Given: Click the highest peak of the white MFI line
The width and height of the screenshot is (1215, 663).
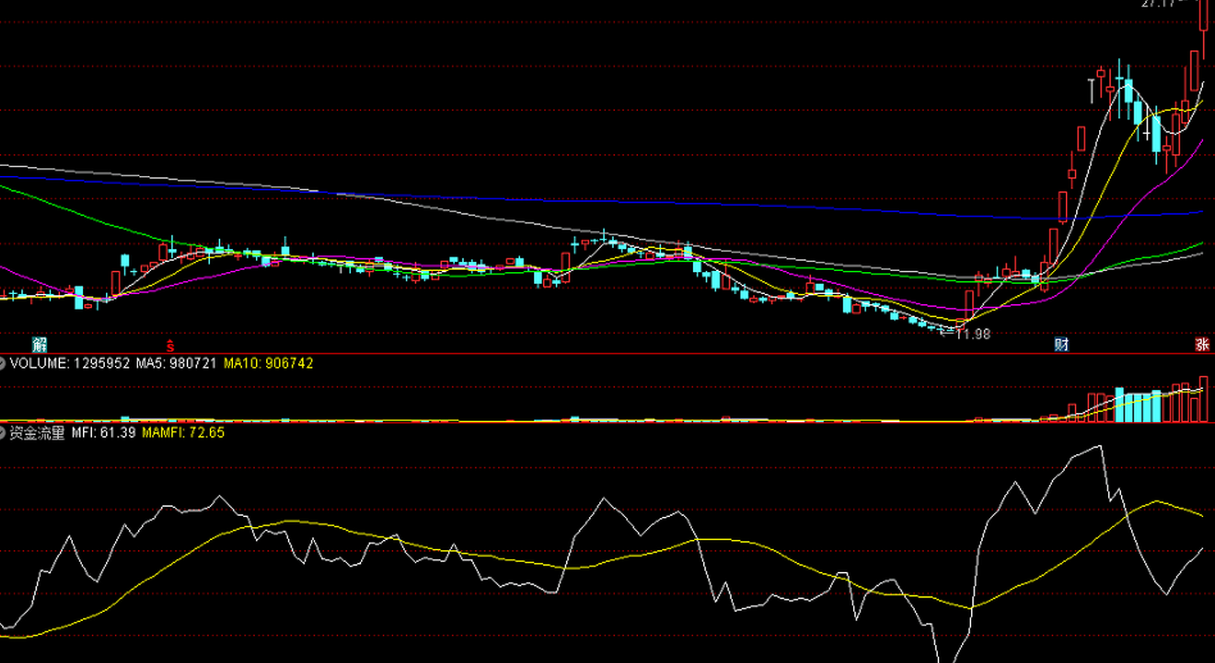Looking at the screenshot, I should coord(1100,446).
